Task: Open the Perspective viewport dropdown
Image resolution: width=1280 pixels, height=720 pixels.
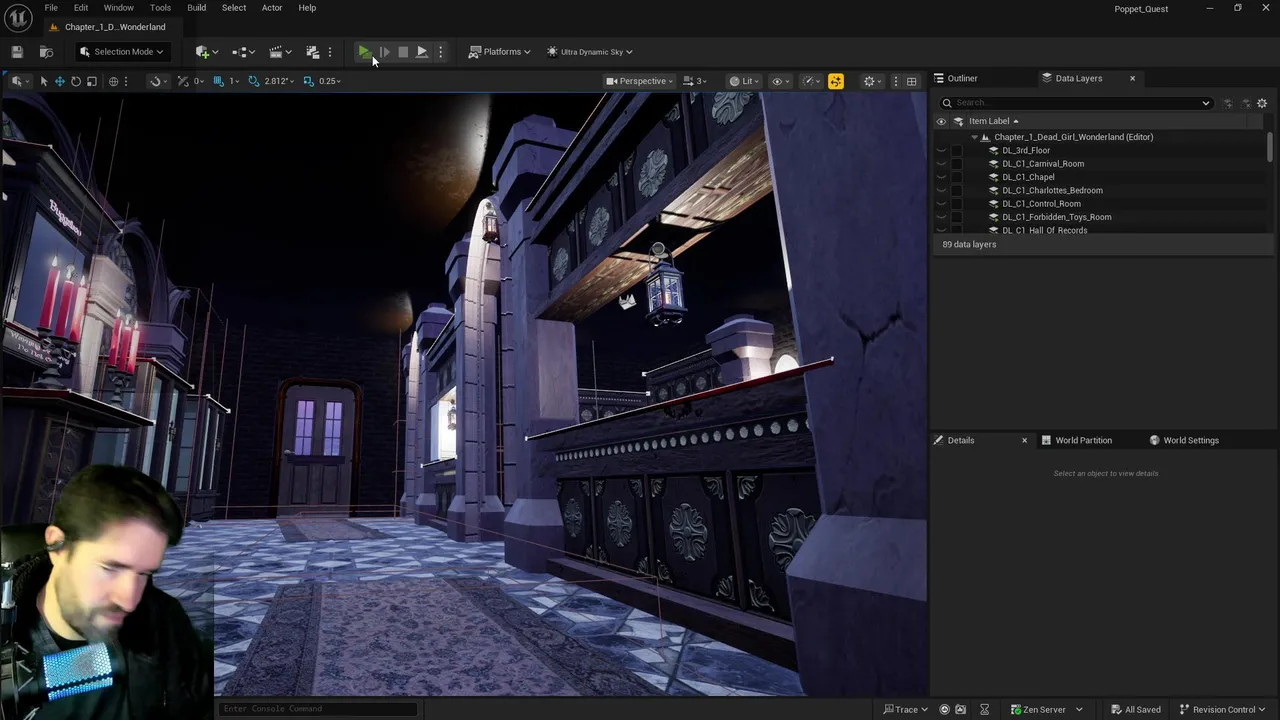Action: [640, 81]
